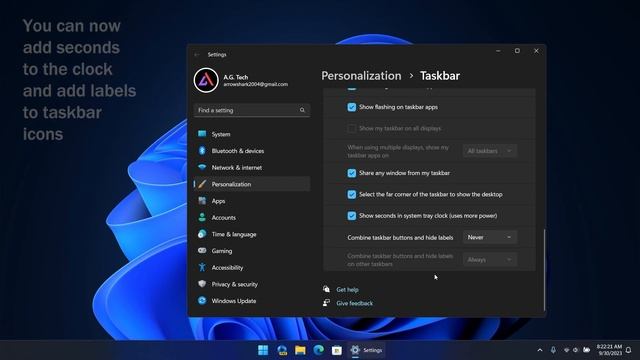Click the microphone tray icon

point(553,350)
